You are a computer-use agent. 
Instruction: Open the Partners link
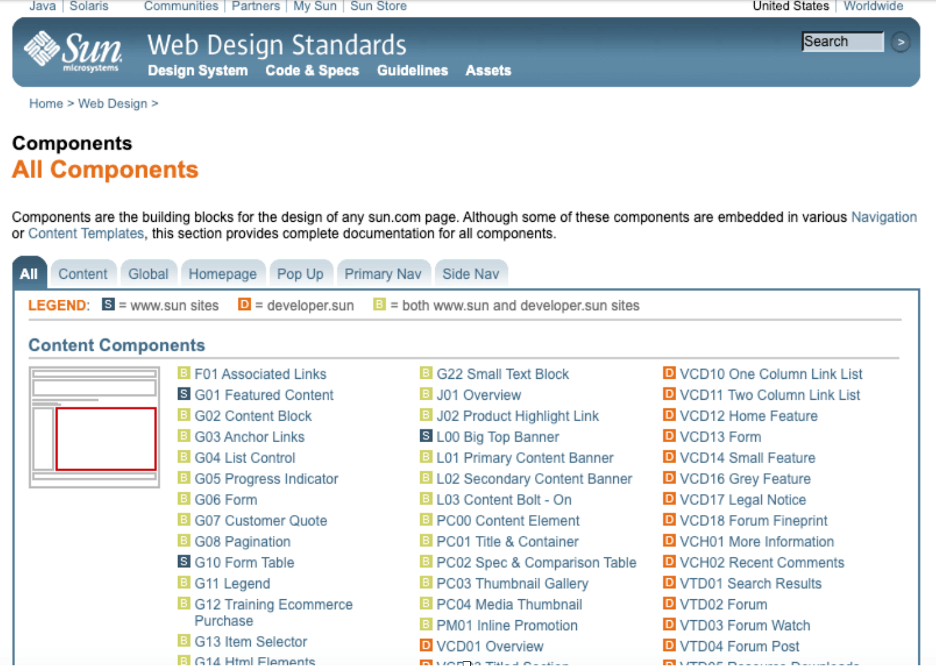255,6
